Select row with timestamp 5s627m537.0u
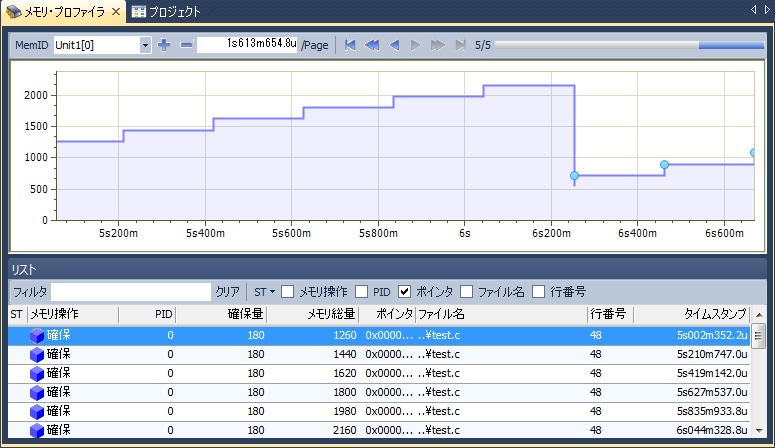Viewport: 775px width, 448px height. pyautogui.click(x=379, y=393)
